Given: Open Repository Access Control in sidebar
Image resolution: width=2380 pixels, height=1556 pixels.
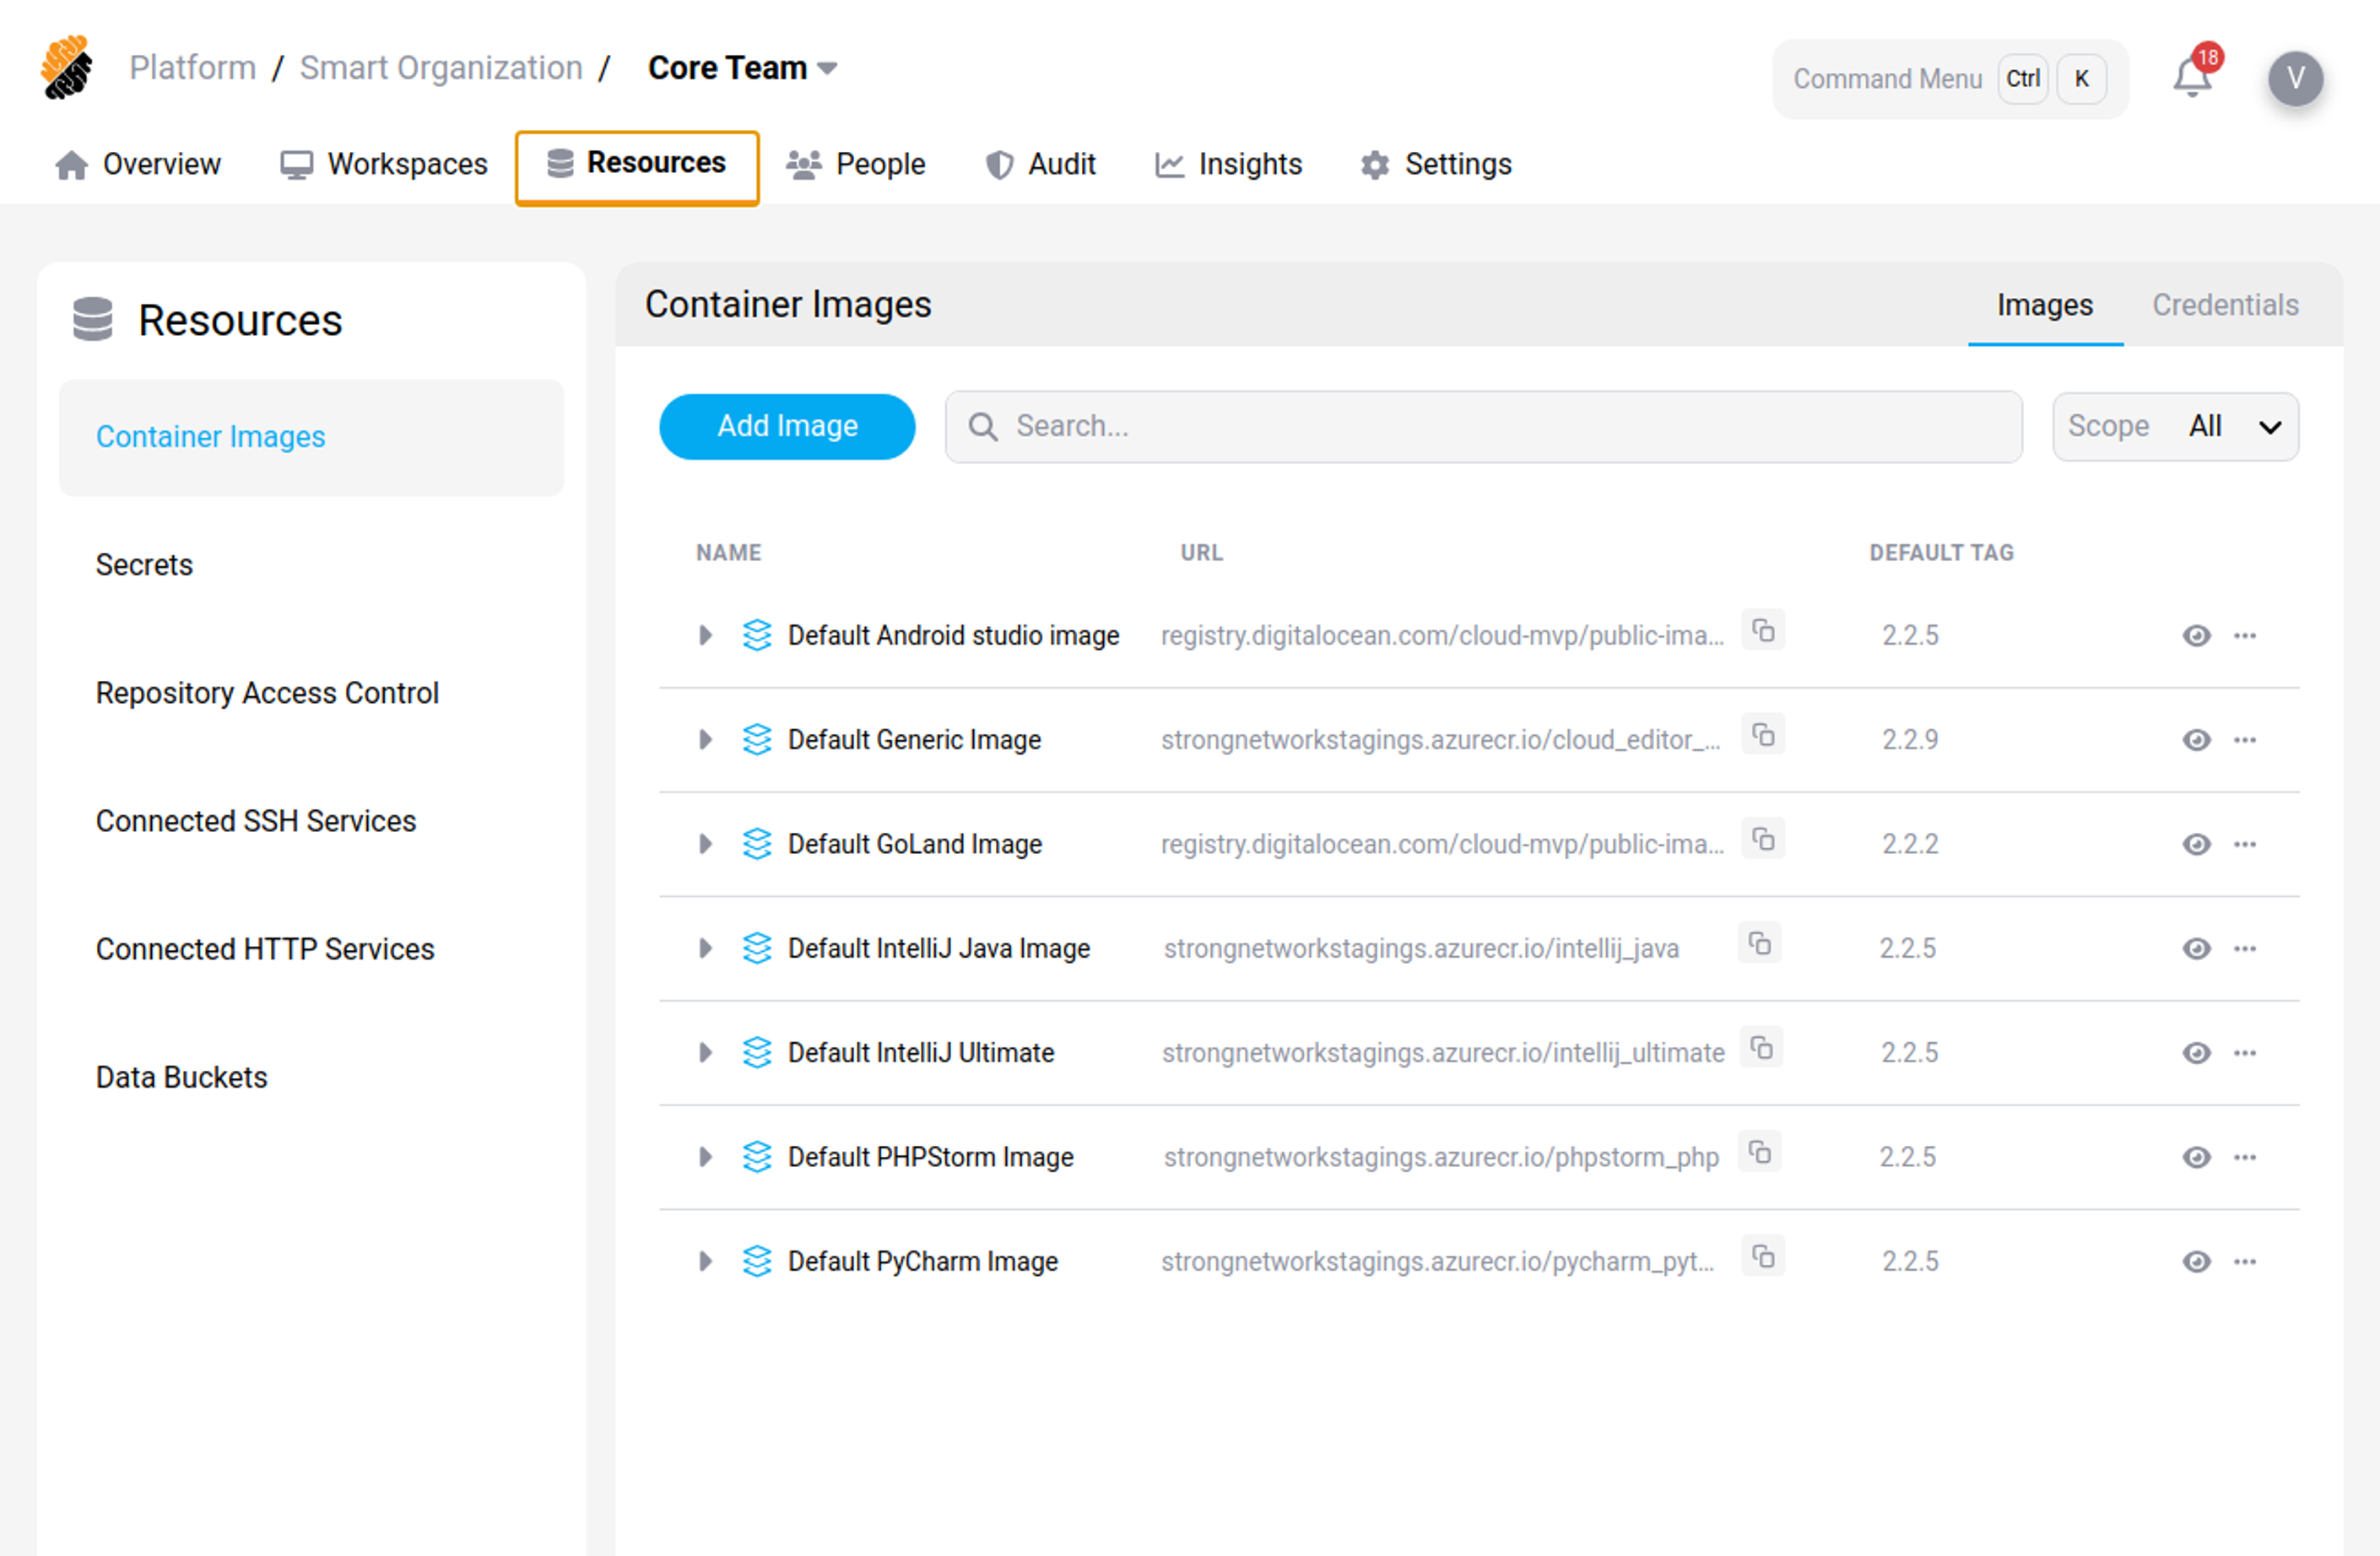Looking at the screenshot, I should click(x=267, y=693).
